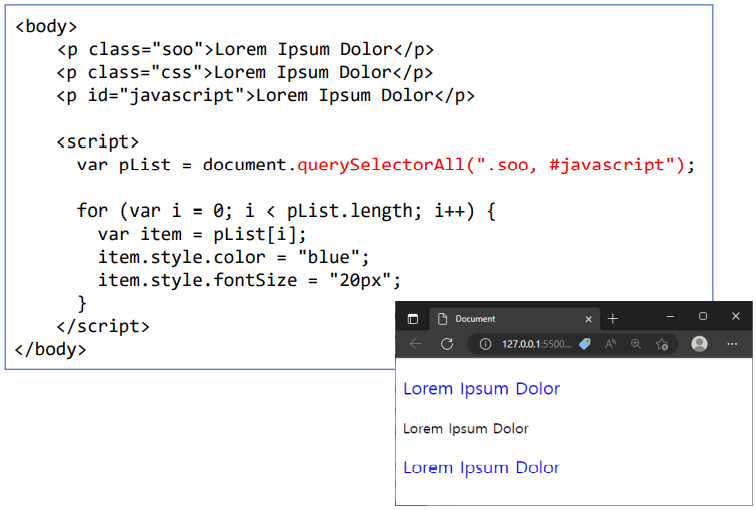Click the last blue Lorem Ipsum Dolor paragraph
This screenshot has width=756, height=510.
click(x=481, y=468)
